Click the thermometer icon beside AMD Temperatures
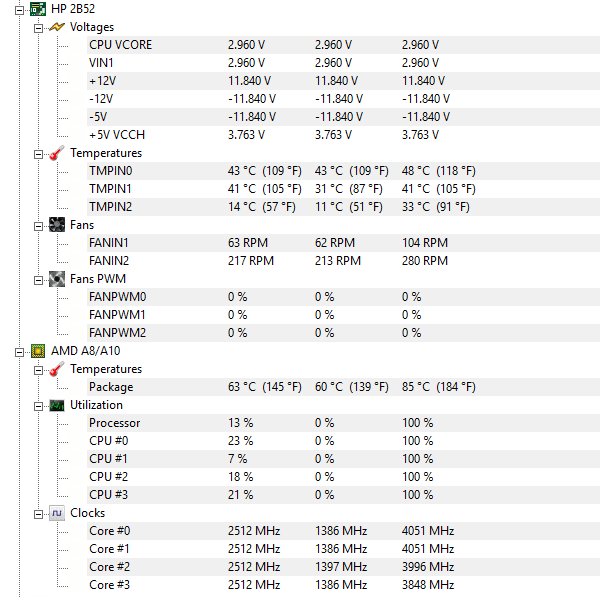This screenshot has height=597, width=600. 57,369
